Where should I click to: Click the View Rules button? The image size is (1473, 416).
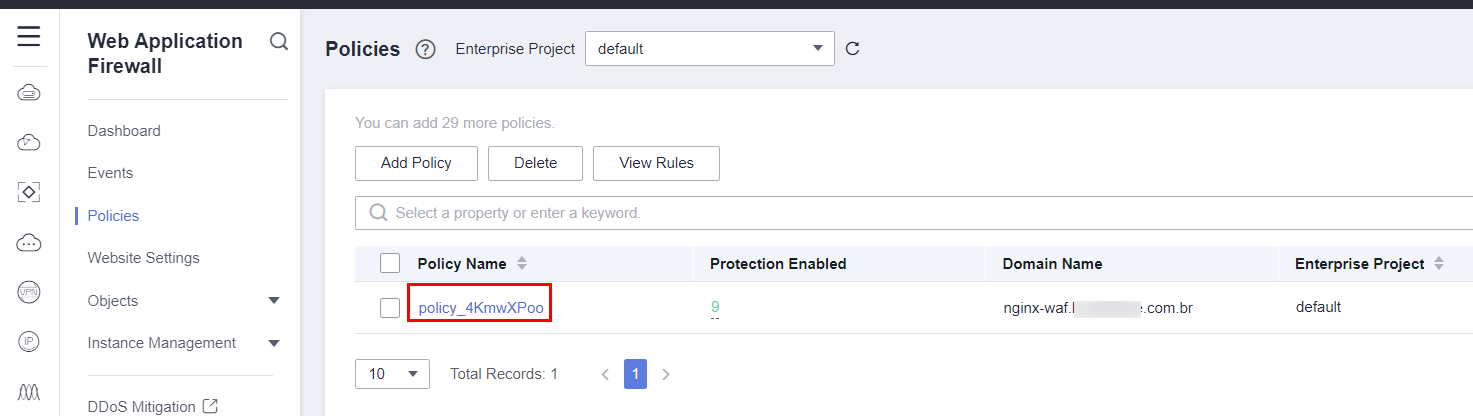coord(656,163)
